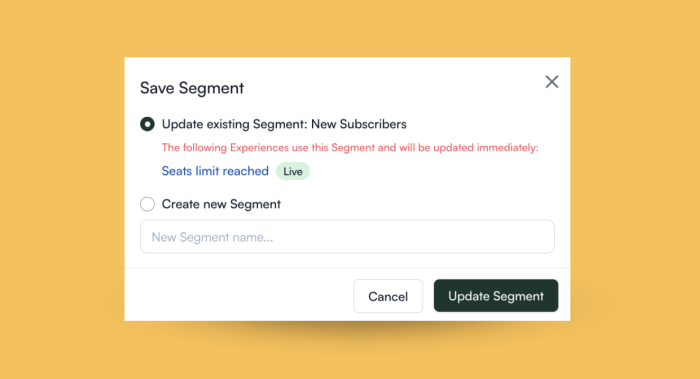Select the Create new Segment radio button
This screenshot has width=700, height=379.
click(147, 204)
